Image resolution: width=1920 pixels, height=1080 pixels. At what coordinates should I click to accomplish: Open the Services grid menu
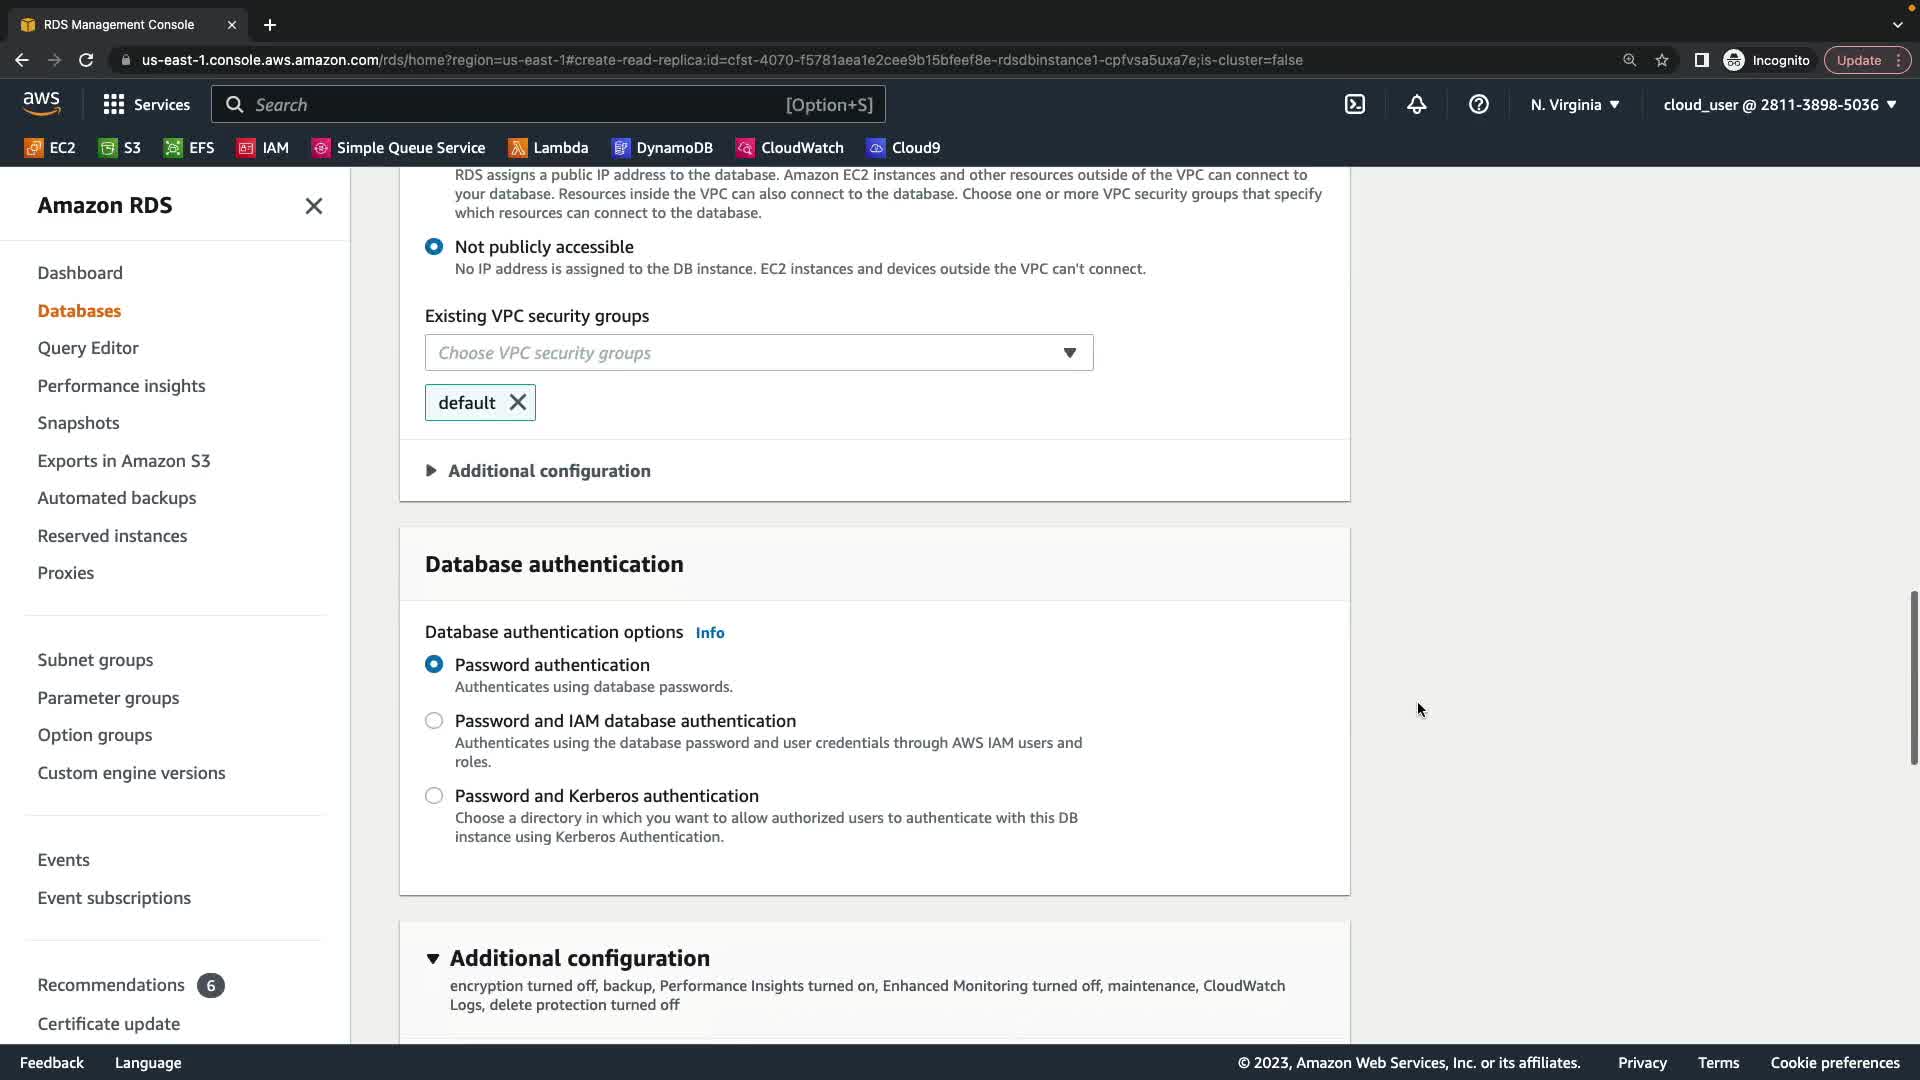pyautogui.click(x=146, y=104)
